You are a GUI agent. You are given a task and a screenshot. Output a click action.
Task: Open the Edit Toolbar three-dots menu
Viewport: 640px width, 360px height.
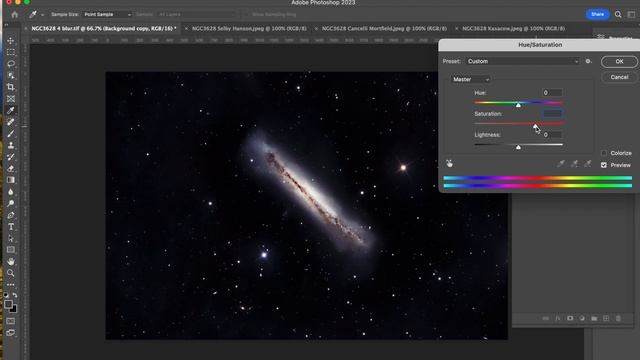(x=11, y=284)
